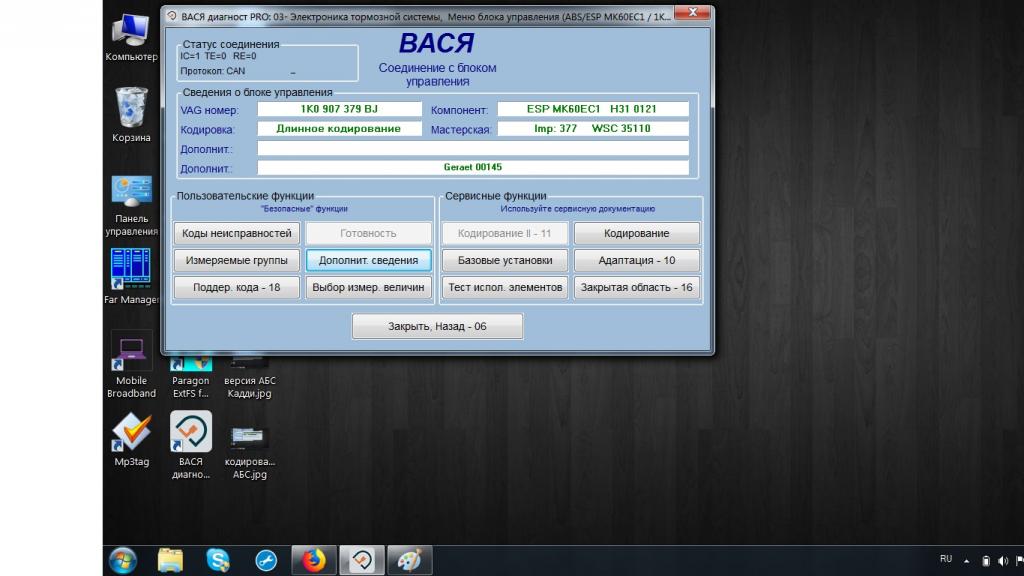Open Панель управления desktop icon
The height and width of the screenshot is (576, 1024).
pos(131,206)
